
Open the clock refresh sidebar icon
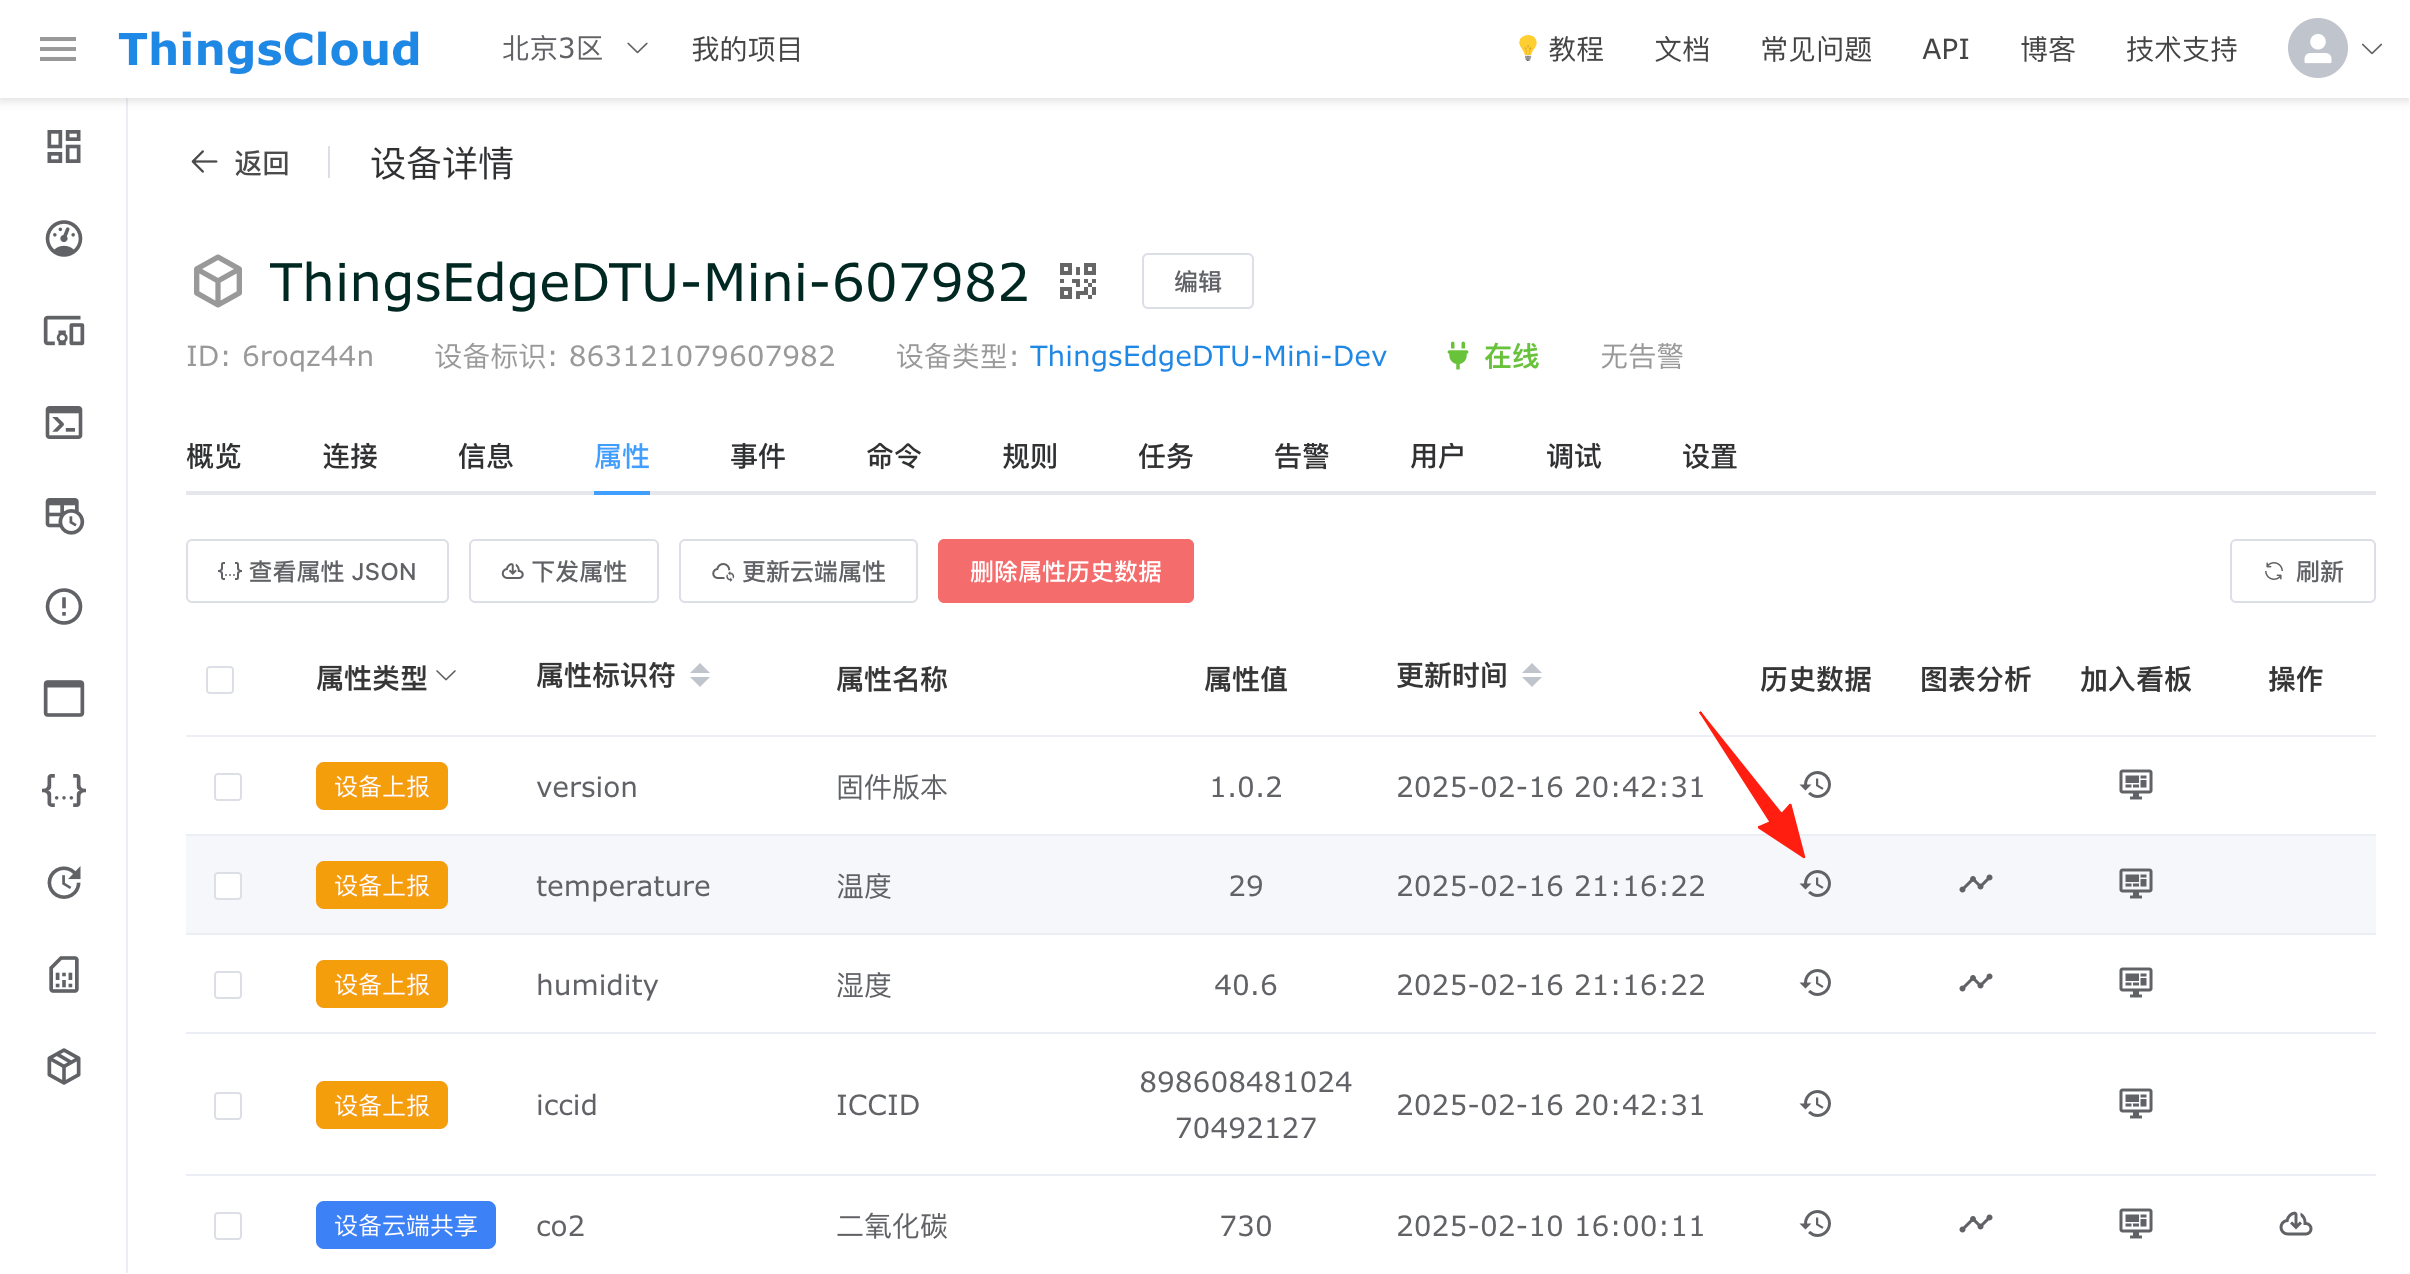[64, 883]
